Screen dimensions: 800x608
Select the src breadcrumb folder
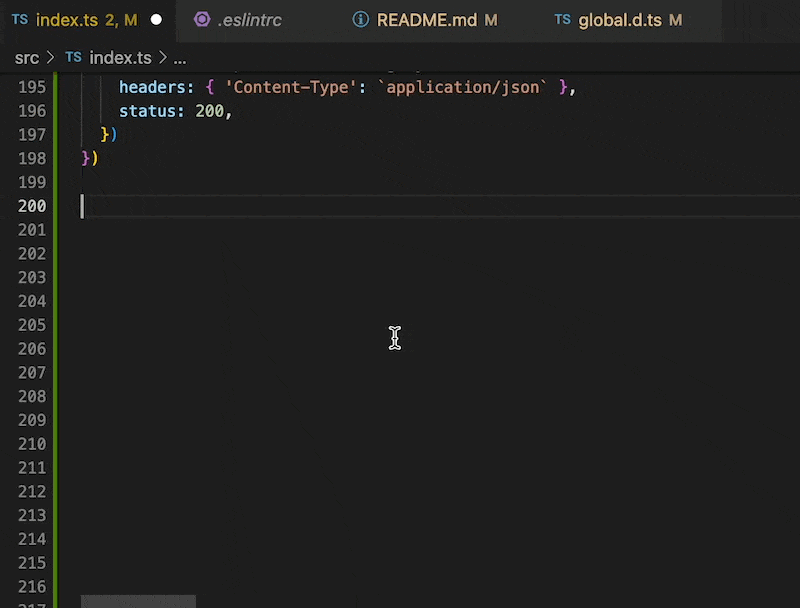(27, 58)
